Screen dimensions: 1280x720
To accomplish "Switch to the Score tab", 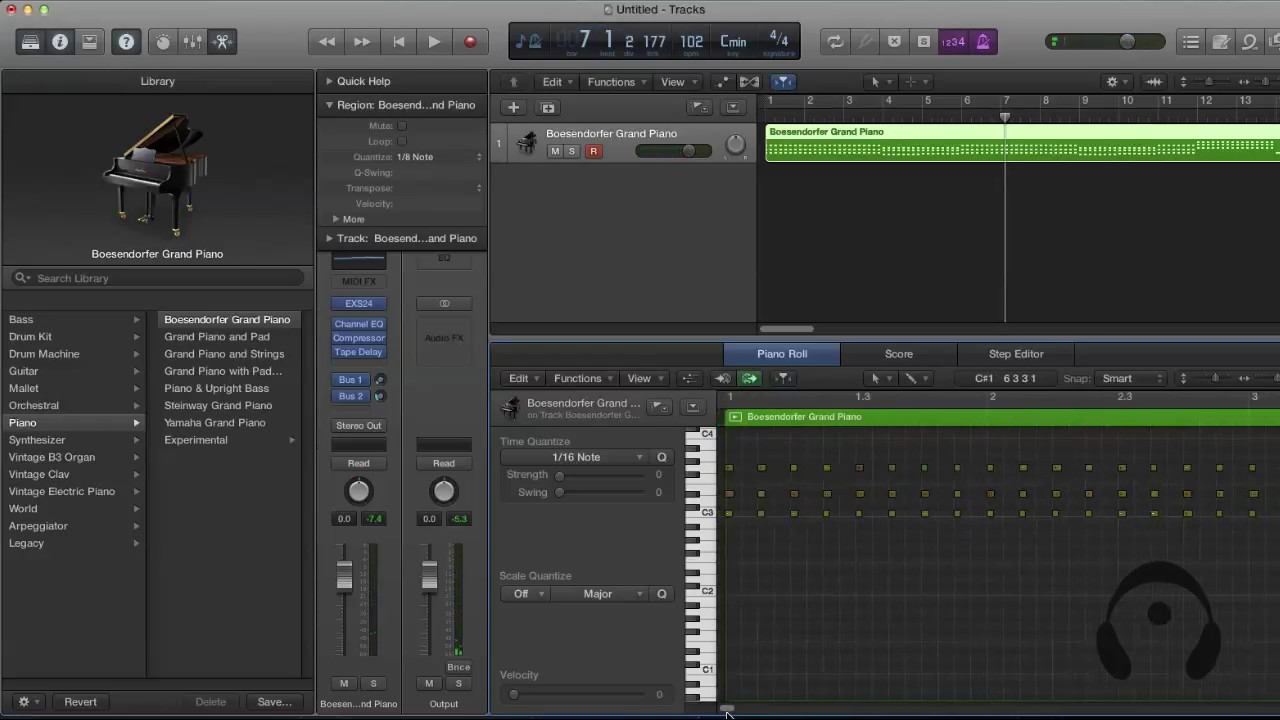I will 899,354.
